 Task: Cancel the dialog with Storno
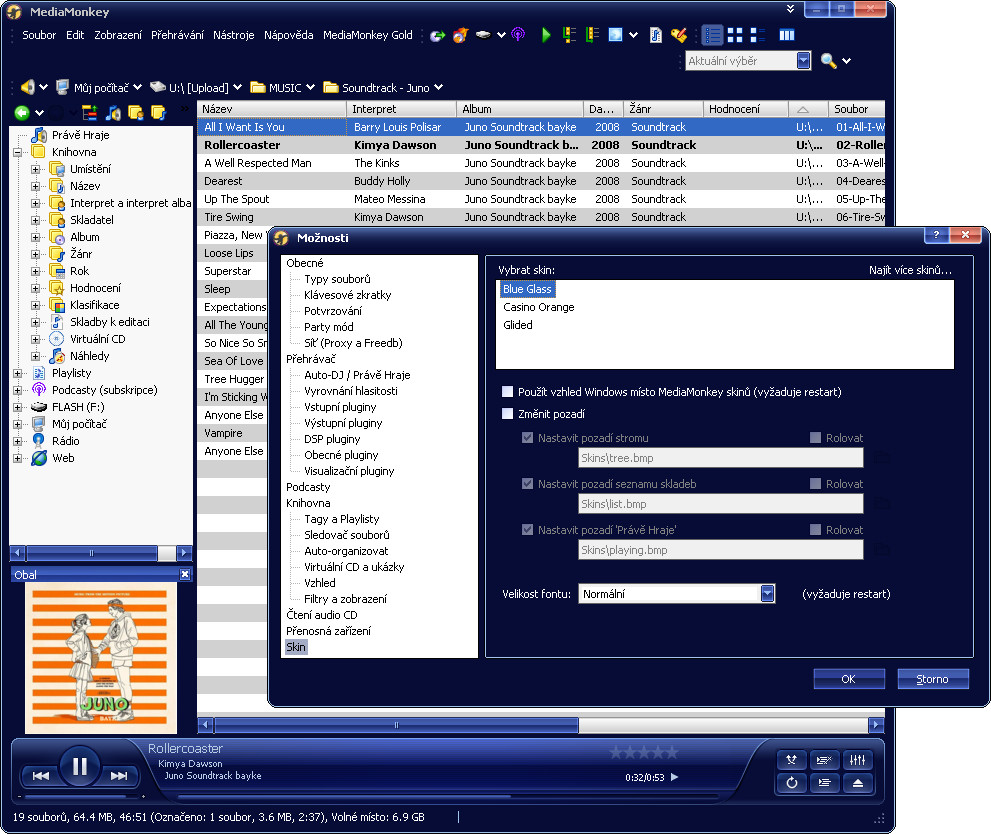click(933, 679)
